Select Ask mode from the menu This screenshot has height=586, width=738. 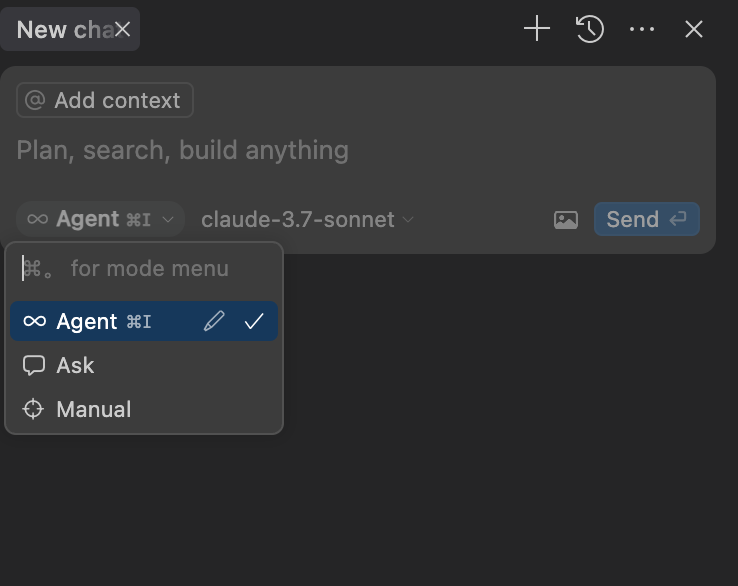(76, 365)
